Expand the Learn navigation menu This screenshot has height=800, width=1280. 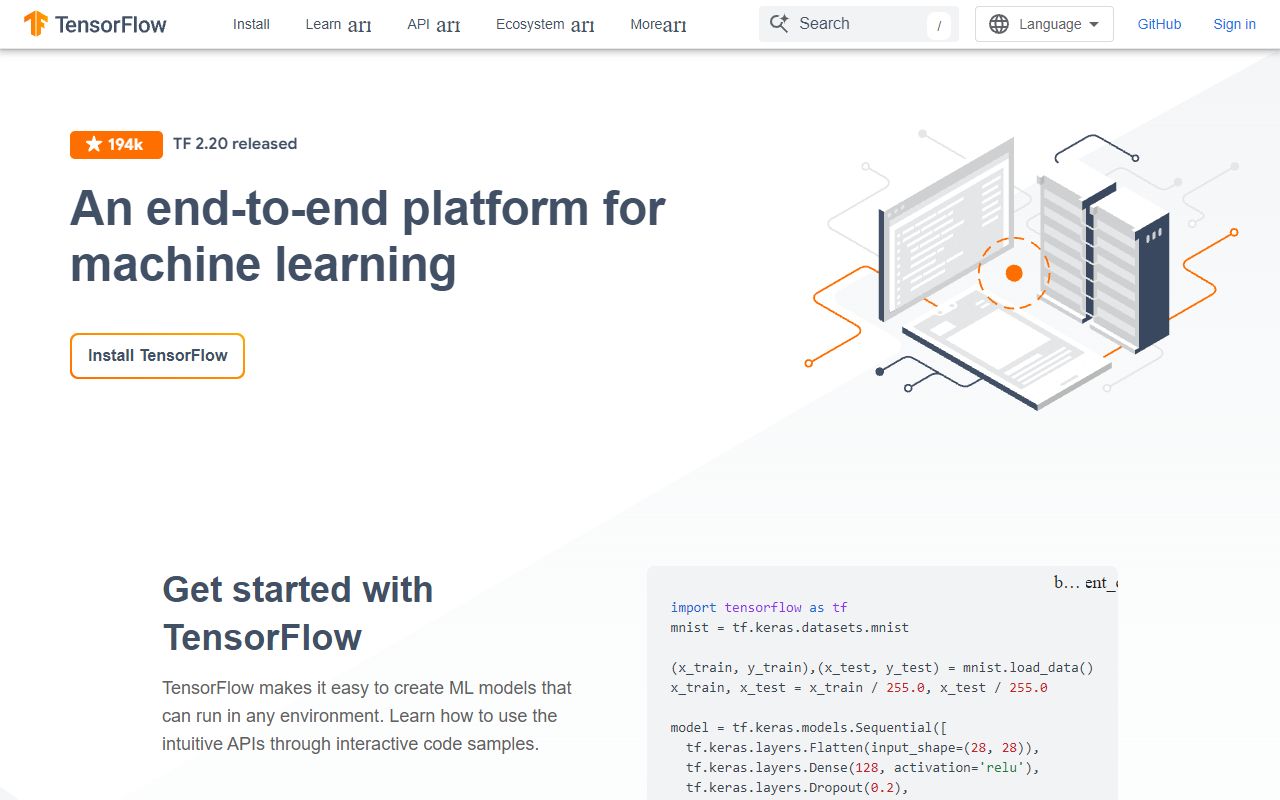pos(339,25)
